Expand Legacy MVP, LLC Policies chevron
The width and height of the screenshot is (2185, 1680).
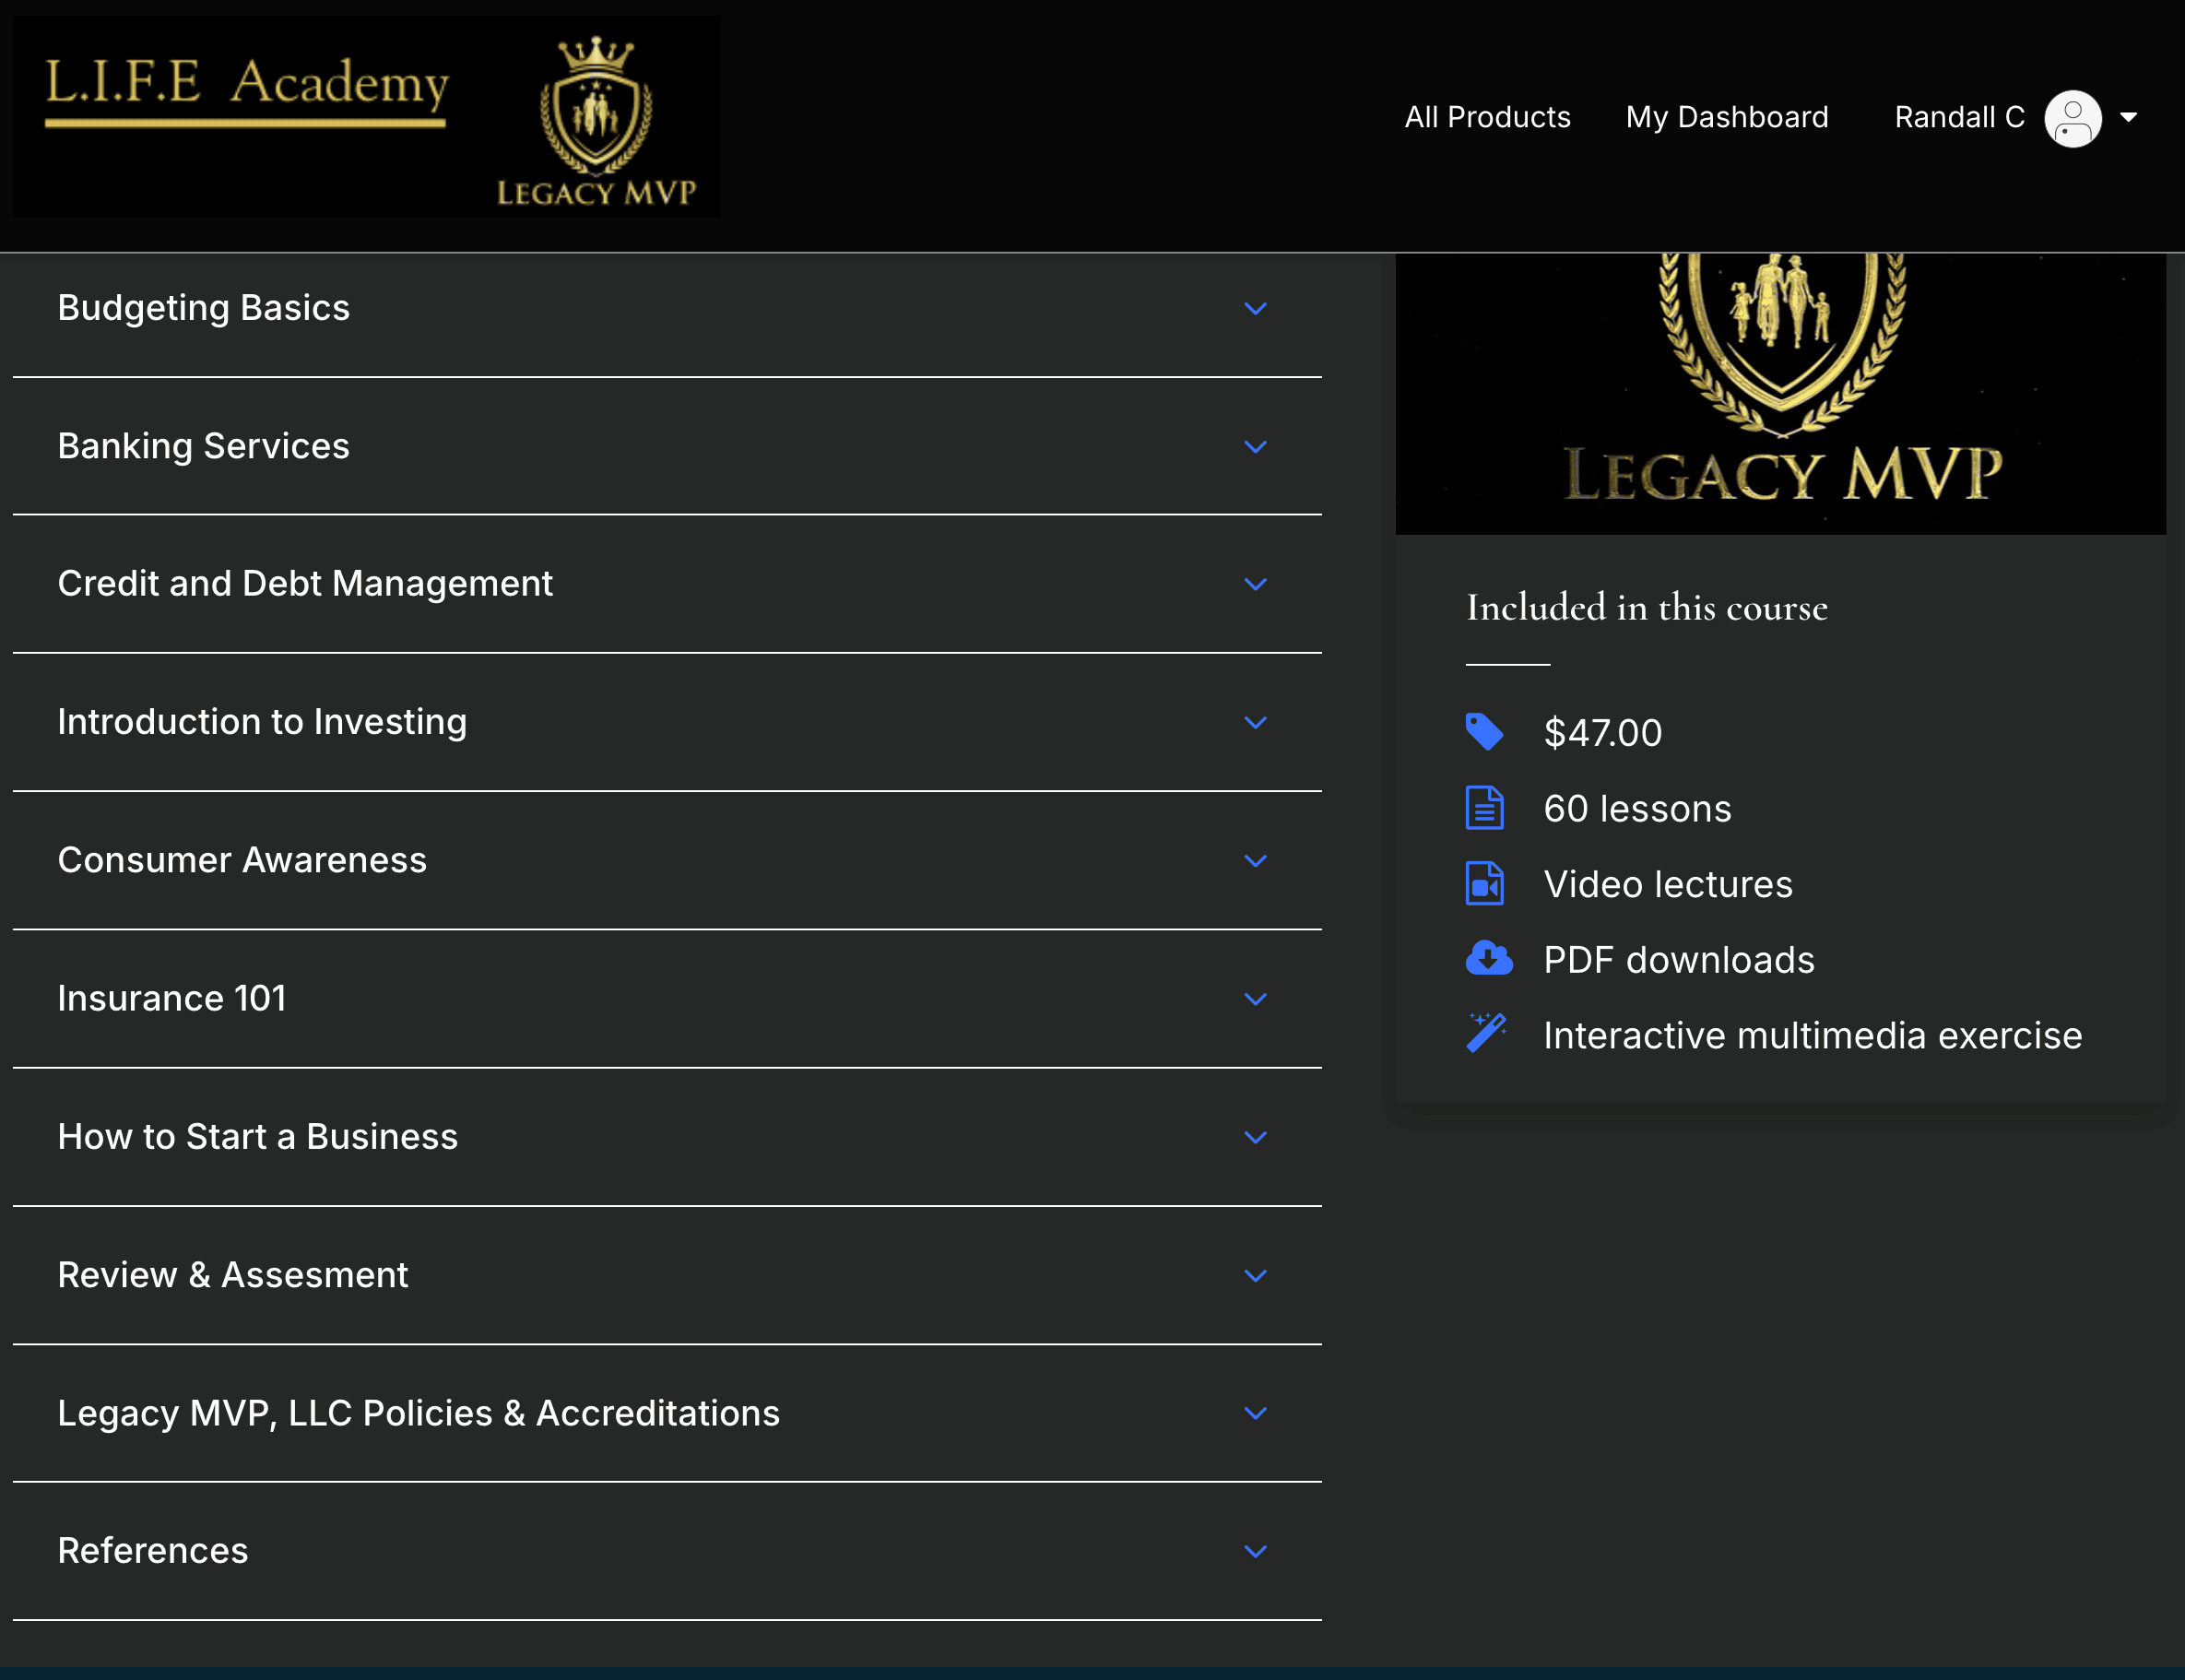pyautogui.click(x=1255, y=1413)
